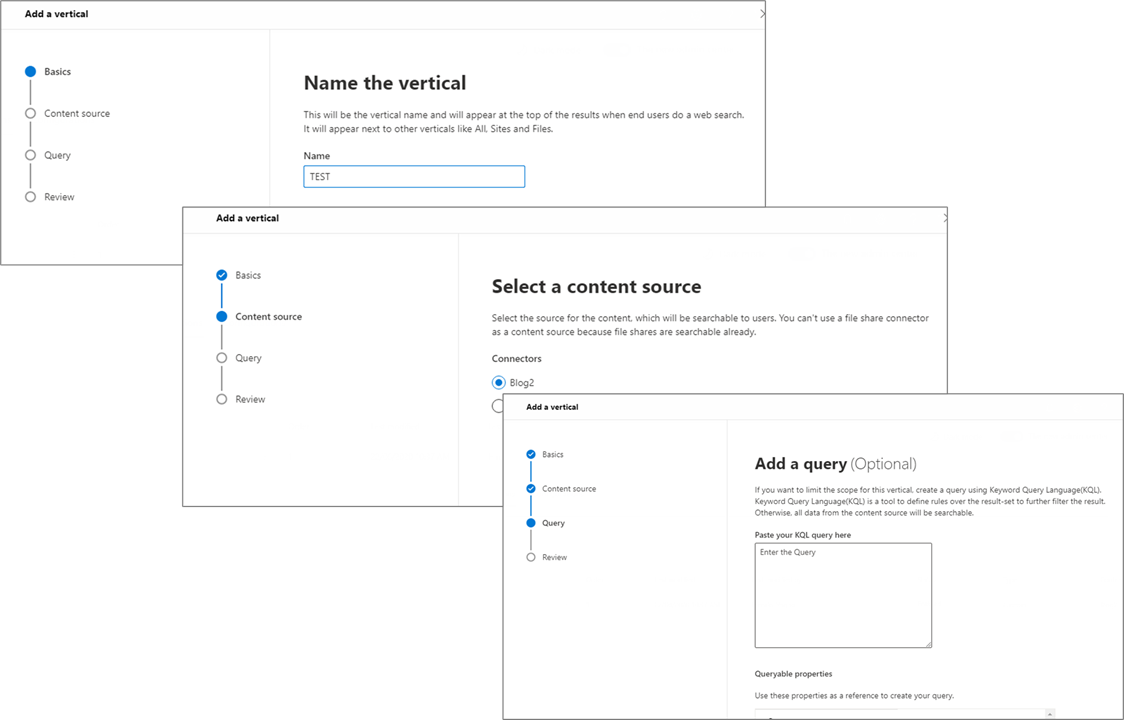The height and width of the screenshot is (720, 1124).
Task: Click Basics checkmark in Add a query window
Action: click(530, 454)
